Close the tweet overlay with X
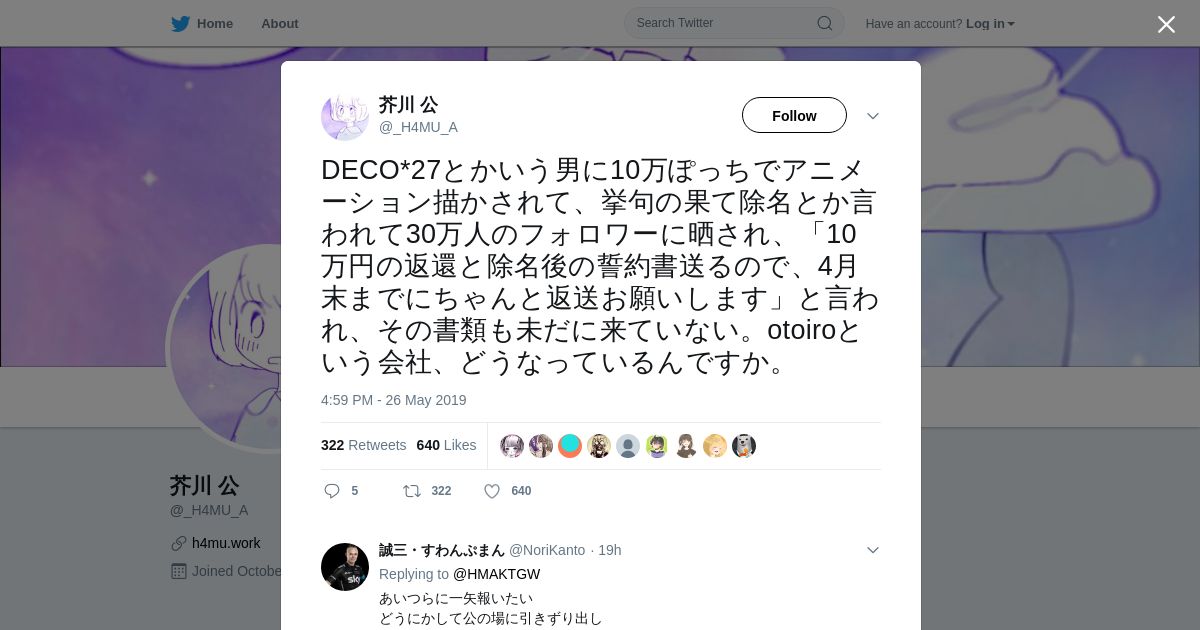The height and width of the screenshot is (630, 1200). coord(1166,24)
